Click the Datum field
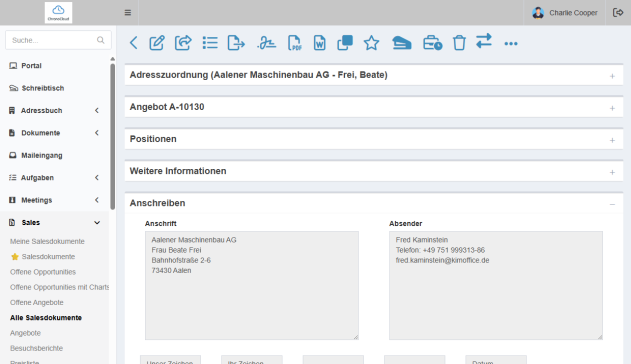The image size is (631, 364). pos(496,360)
